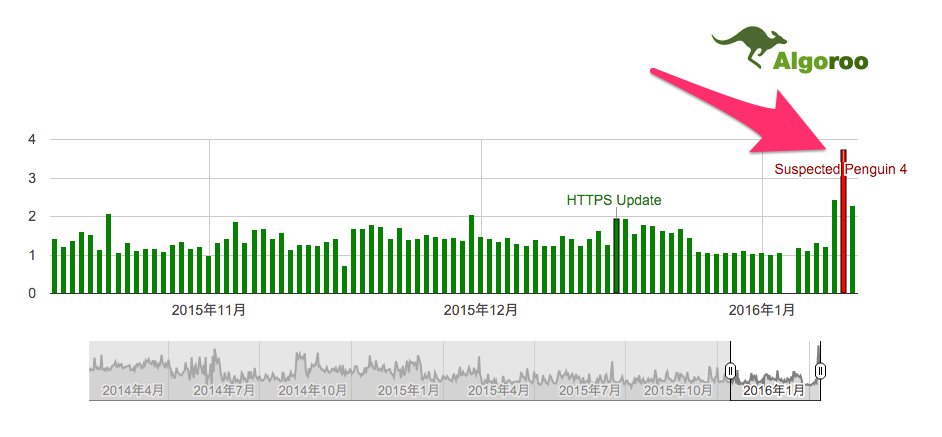
Task: Click the y-axis value 1
Action: click(32, 255)
